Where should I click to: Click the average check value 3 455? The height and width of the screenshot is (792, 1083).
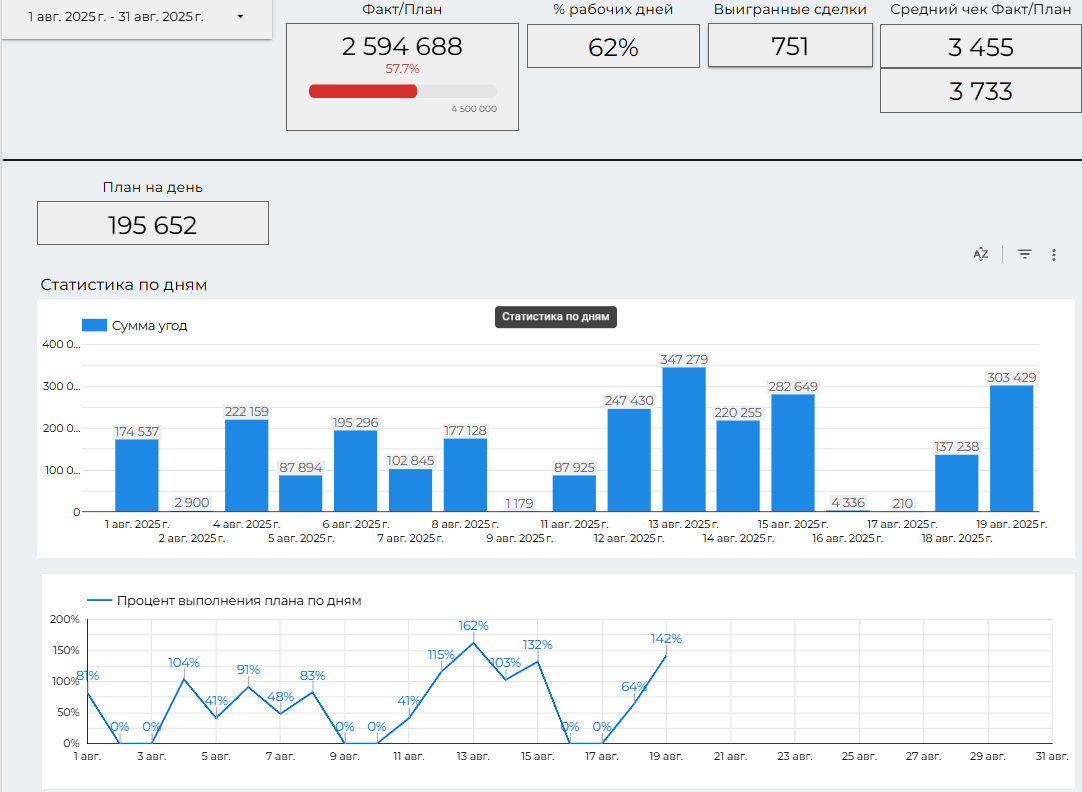[981, 47]
